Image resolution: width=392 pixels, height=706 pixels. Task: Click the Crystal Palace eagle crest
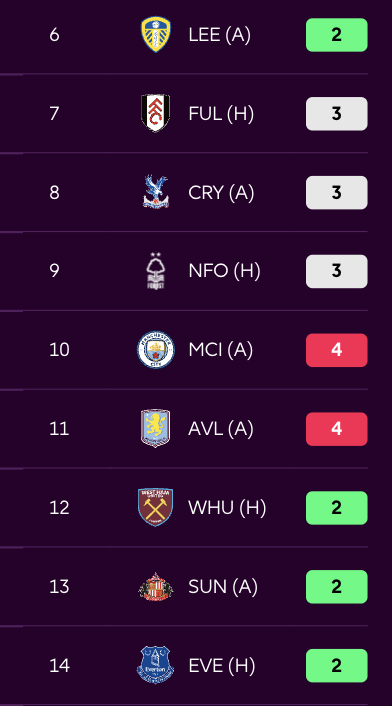coord(156,192)
